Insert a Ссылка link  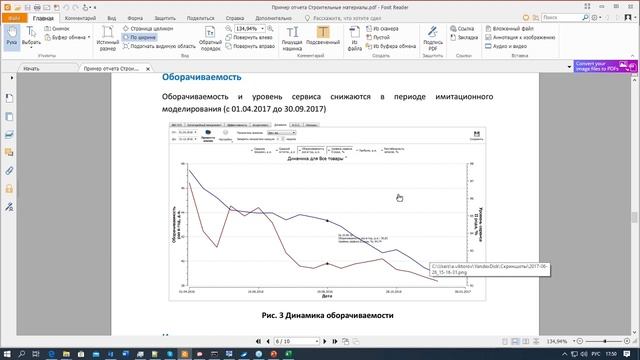point(462,29)
